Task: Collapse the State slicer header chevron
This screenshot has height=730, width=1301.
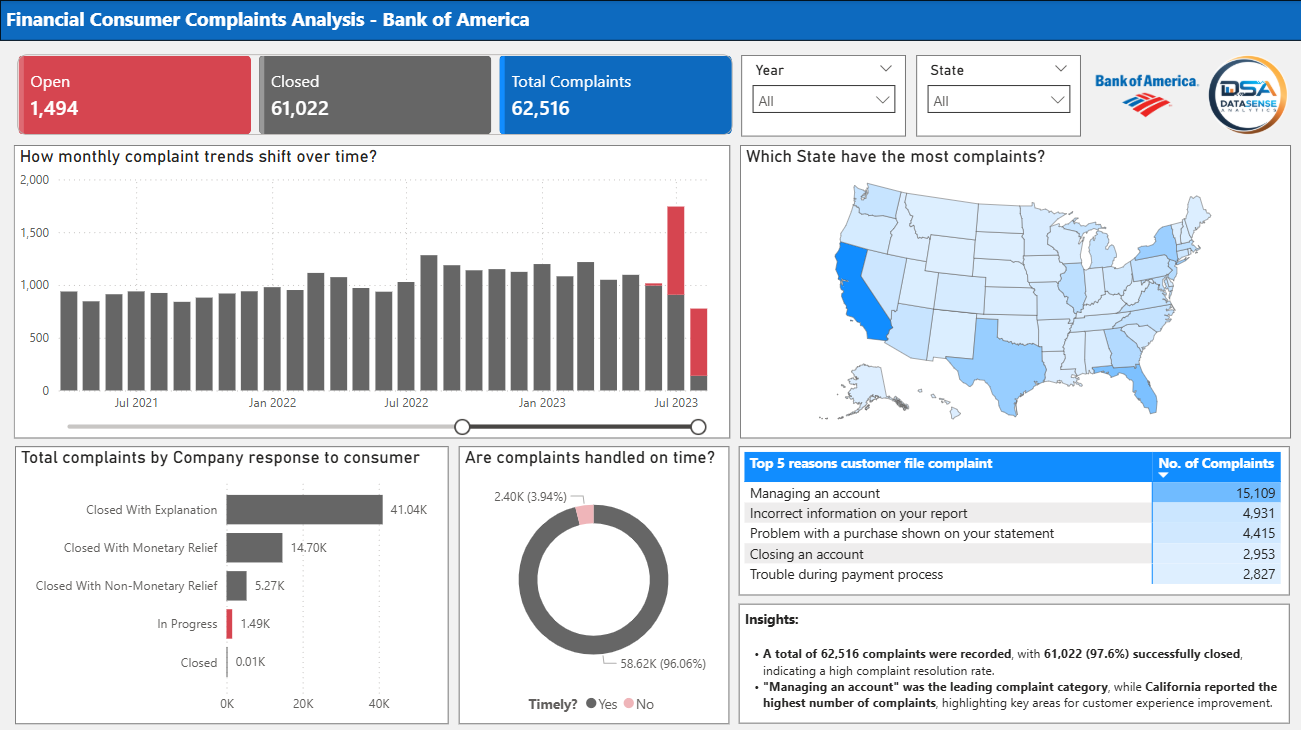Action: pos(1061,69)
